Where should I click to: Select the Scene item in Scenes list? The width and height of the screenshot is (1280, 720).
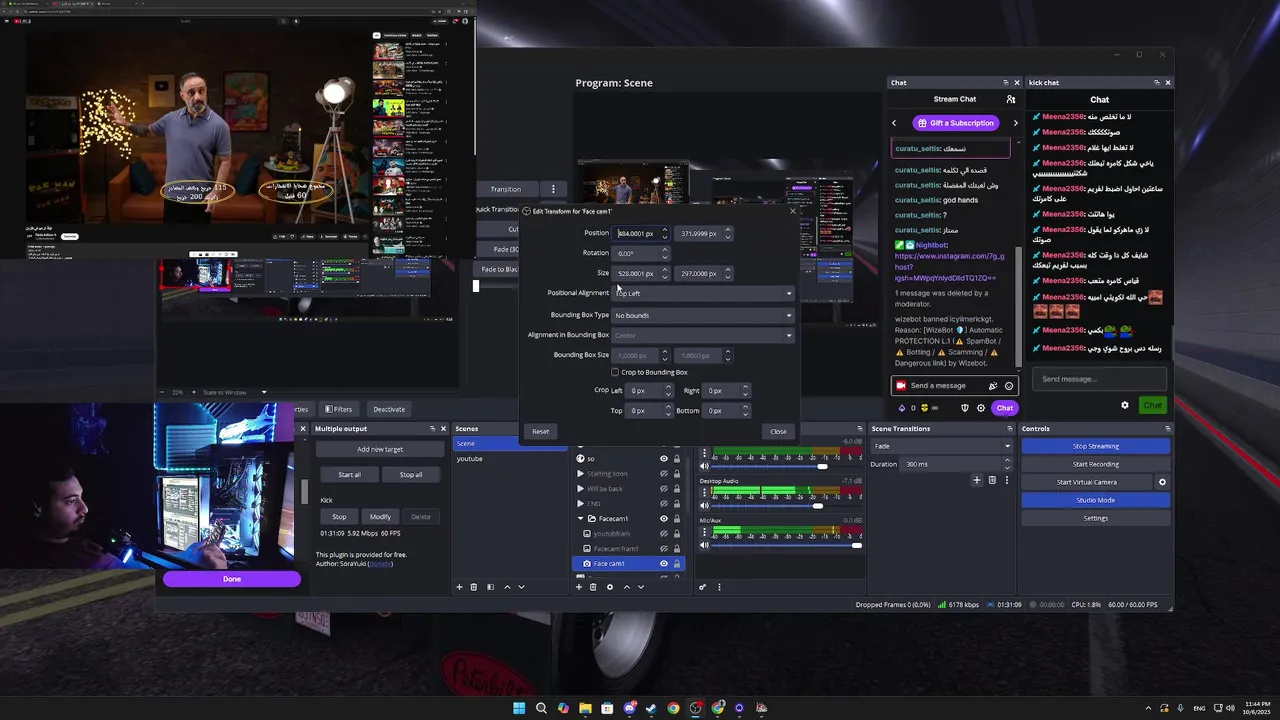(x=510, y=444)
